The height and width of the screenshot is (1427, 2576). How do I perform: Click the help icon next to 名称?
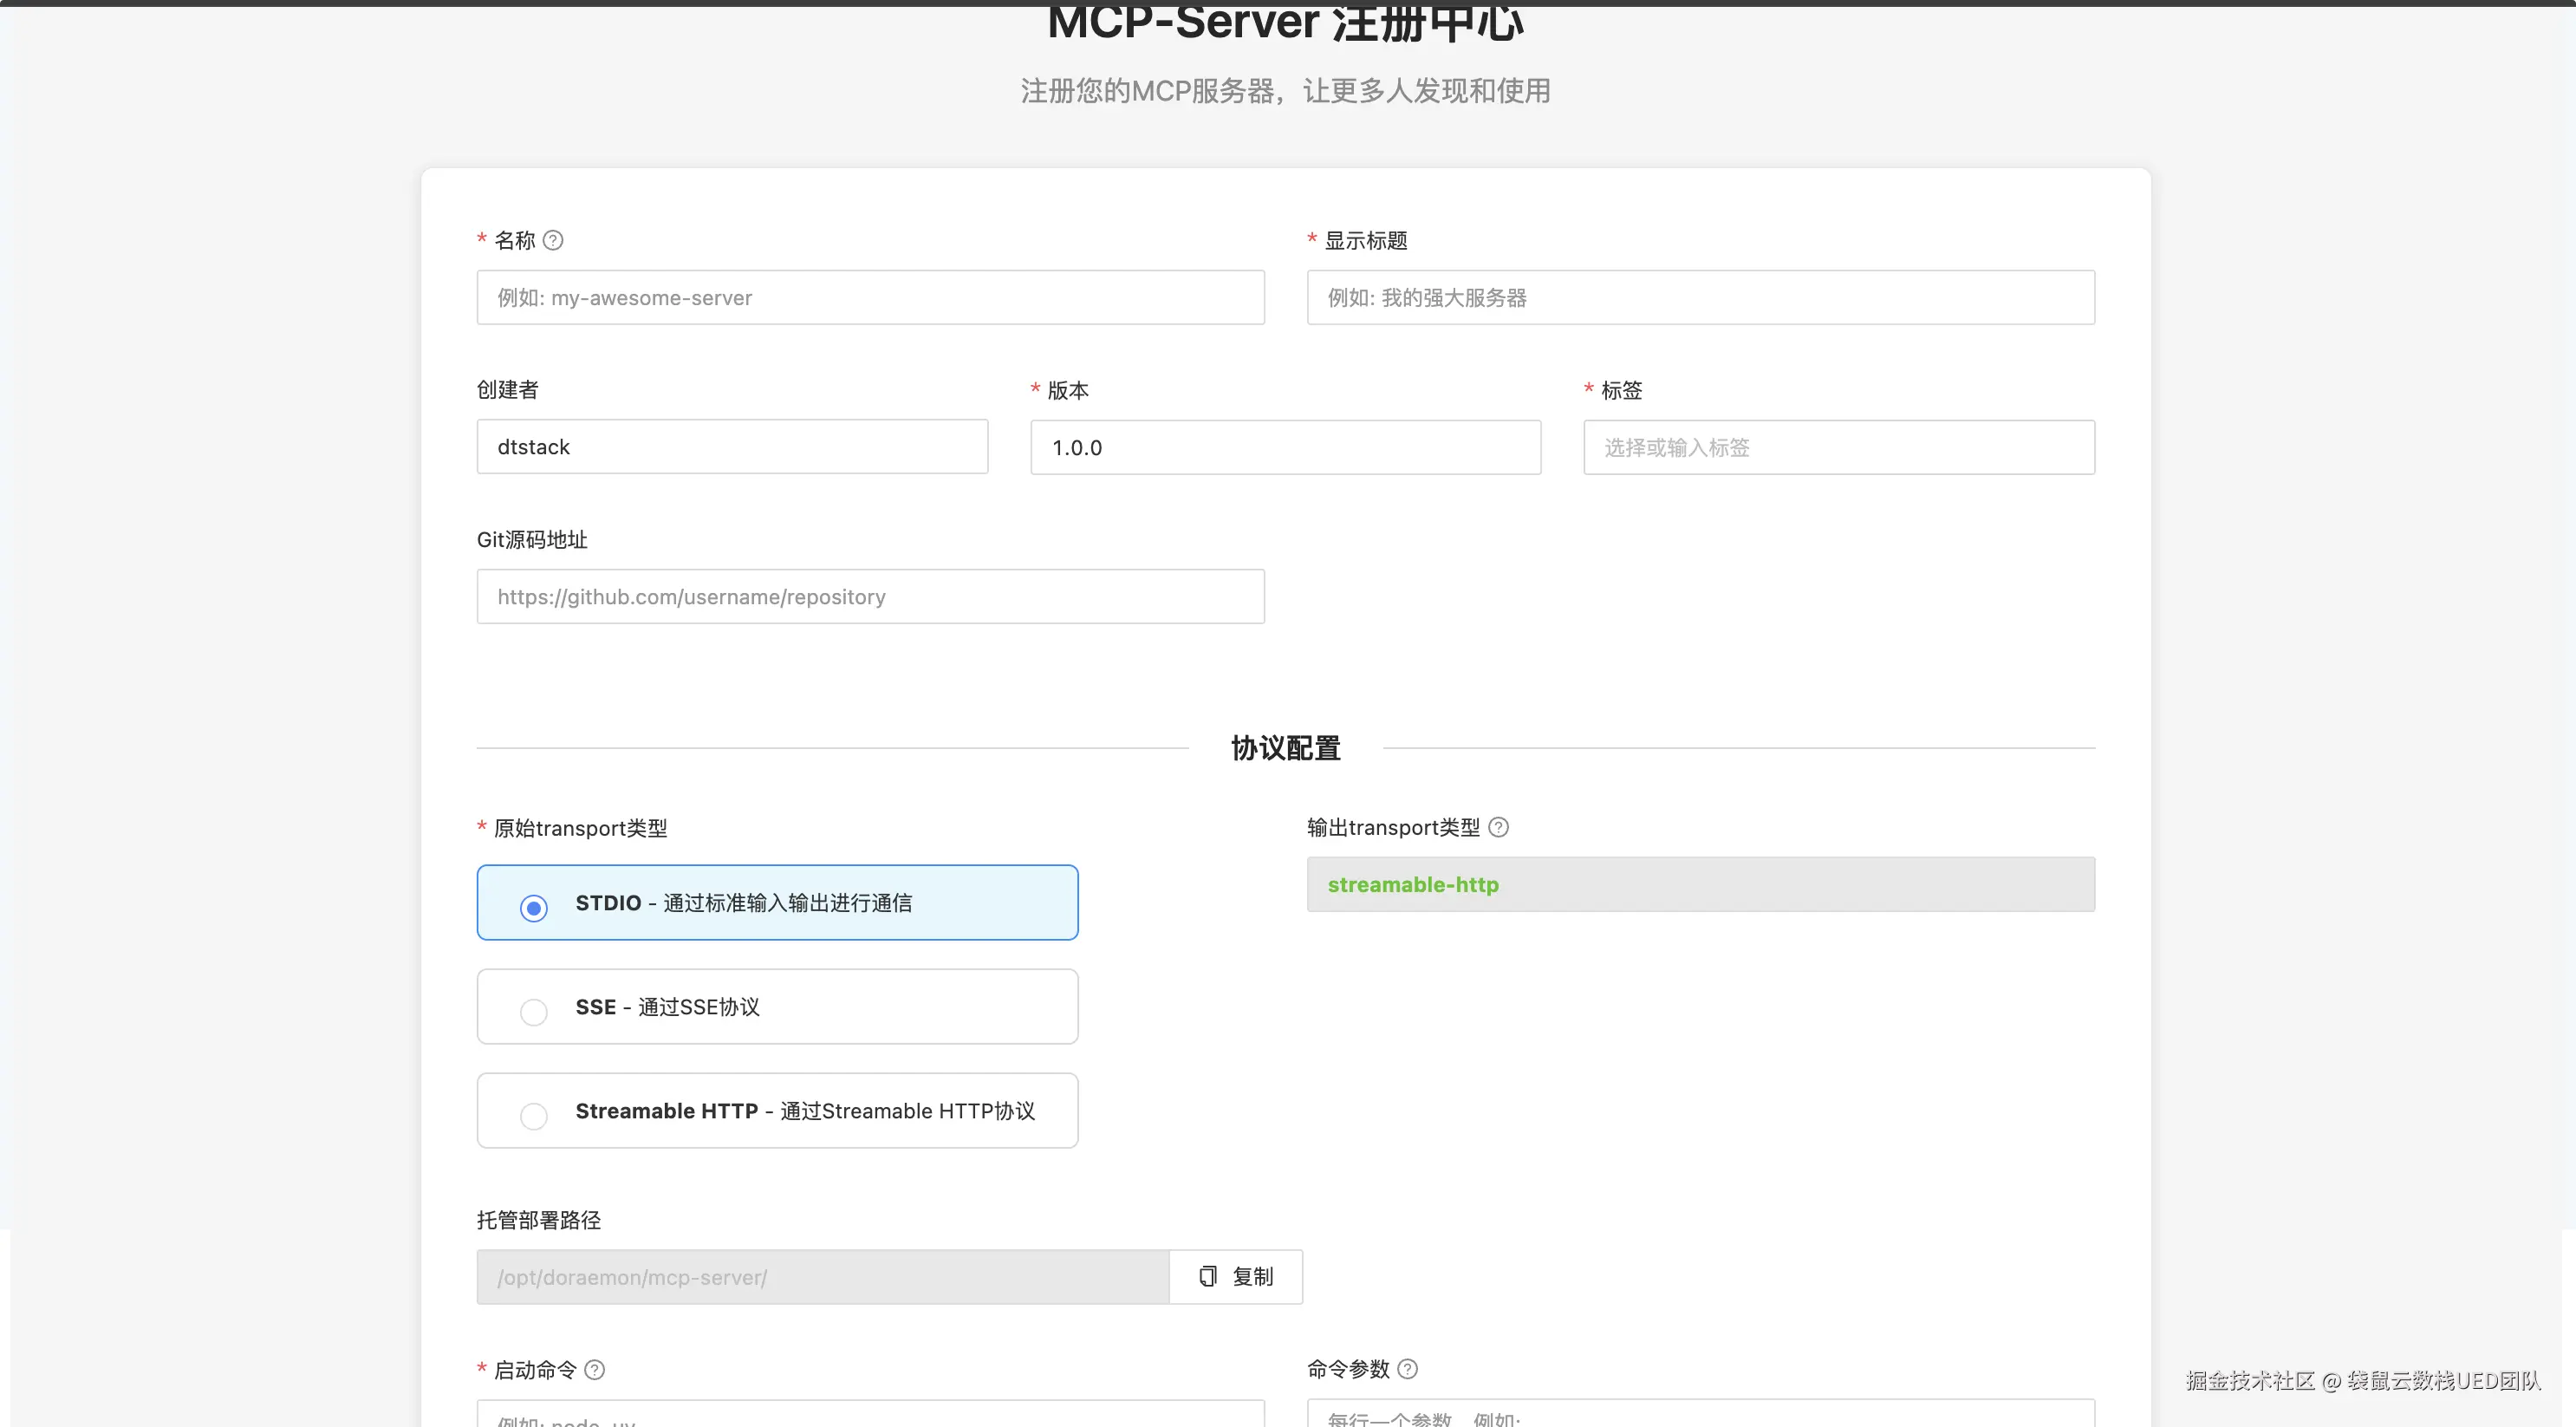tap(553, 240)
